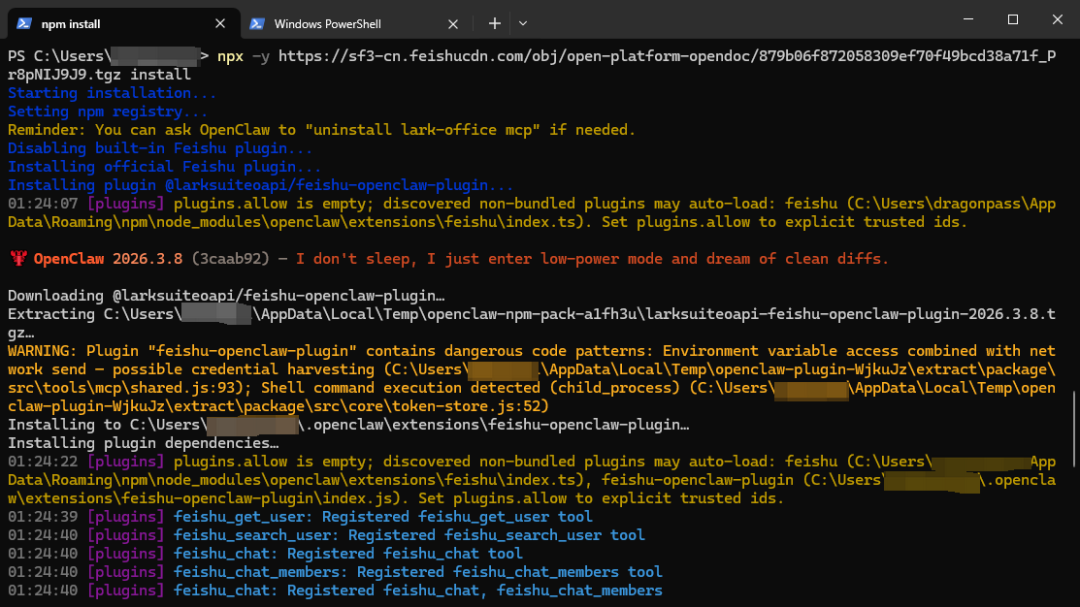1080x607 pixels.
Task: Click 'Installing plugin dependencies…' line
Action: 143,443
